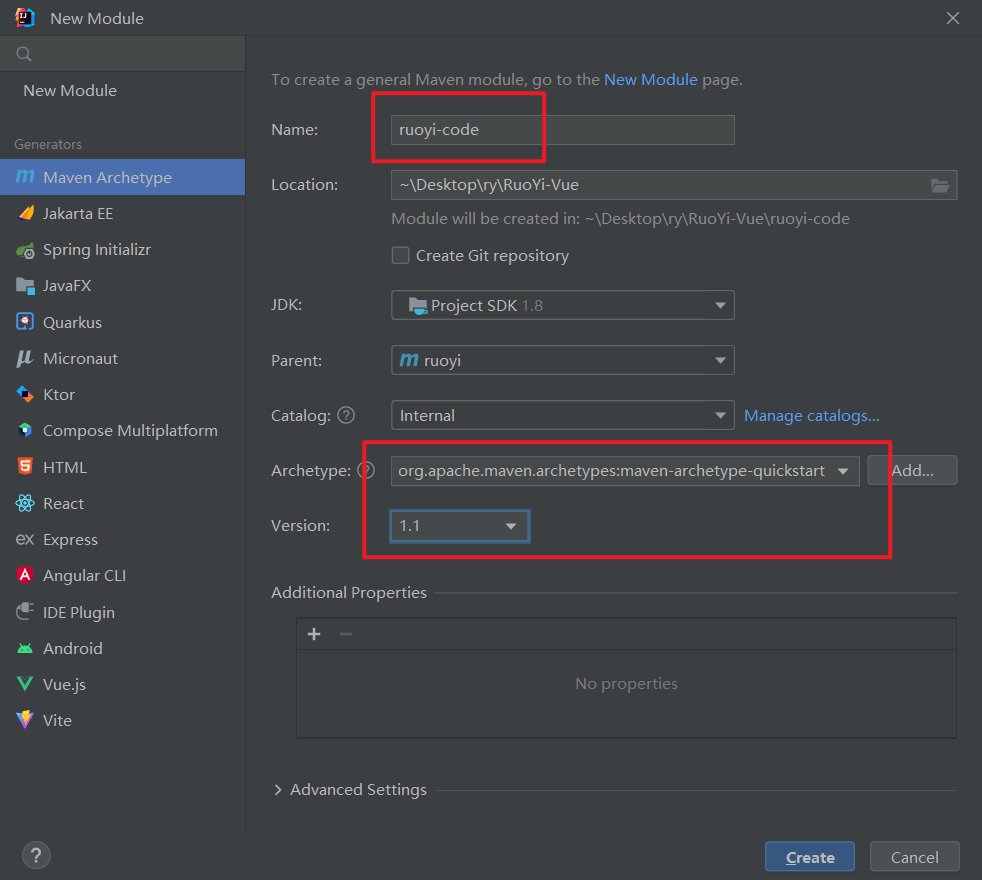Choose Quarkus generator entry
Screen dimensions: 982x880
tap(122, 322)
